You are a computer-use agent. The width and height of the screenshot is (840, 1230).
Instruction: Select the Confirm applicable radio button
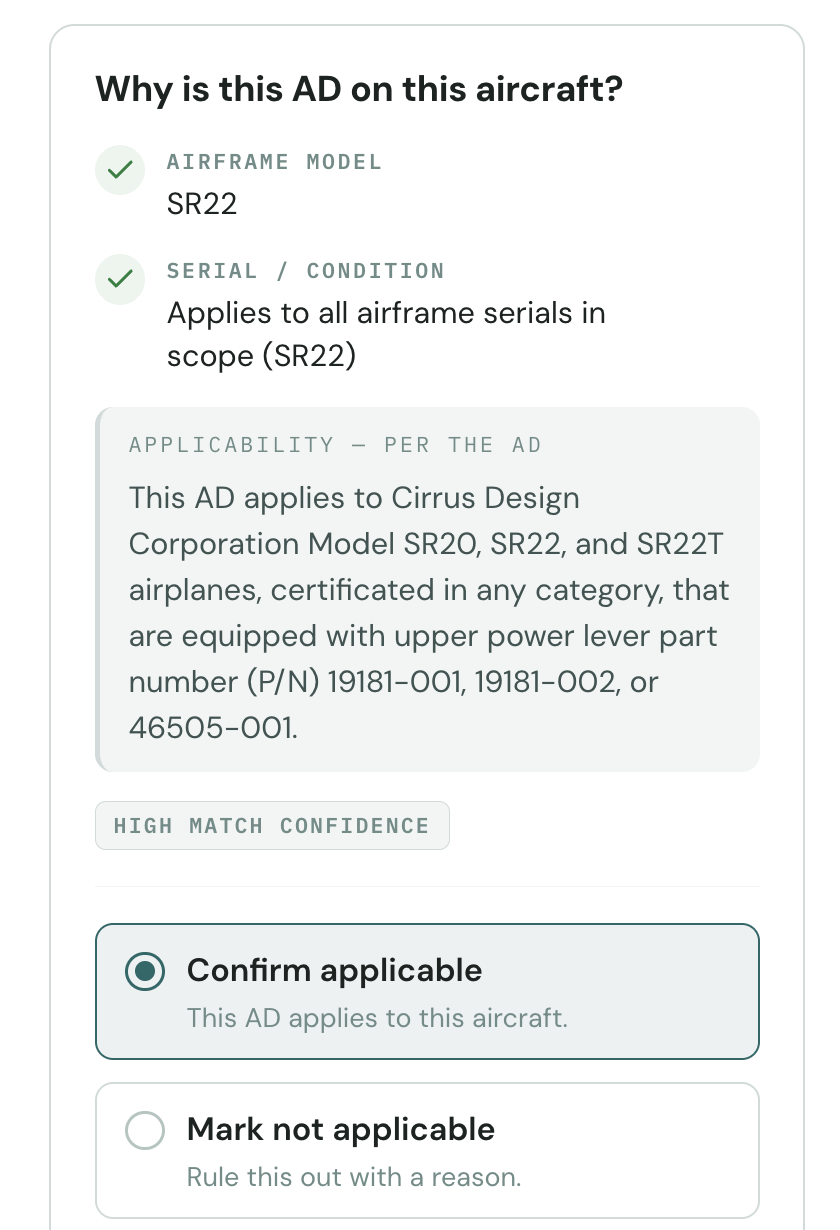(x=145, y=971)
